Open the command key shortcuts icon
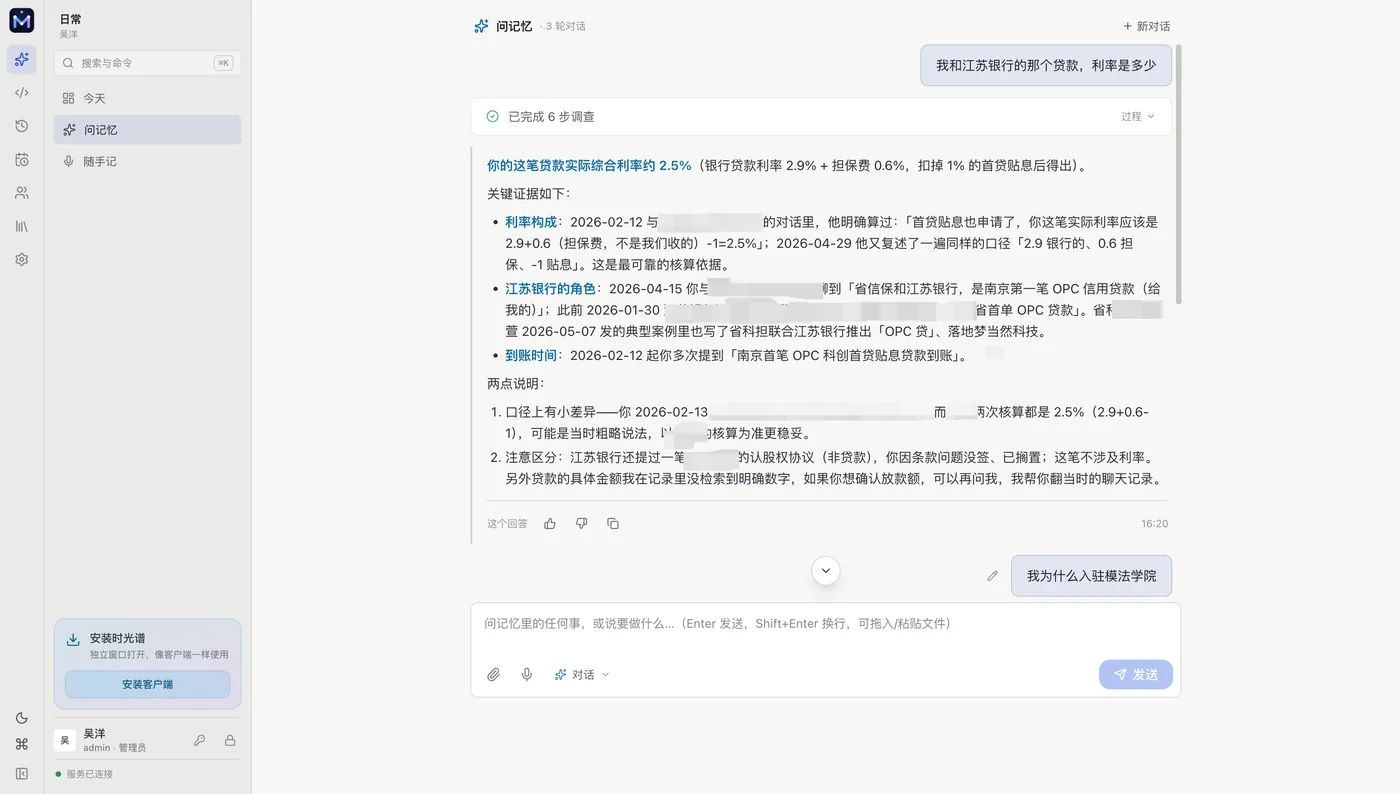1400x794 pixels. pos(22,744)
